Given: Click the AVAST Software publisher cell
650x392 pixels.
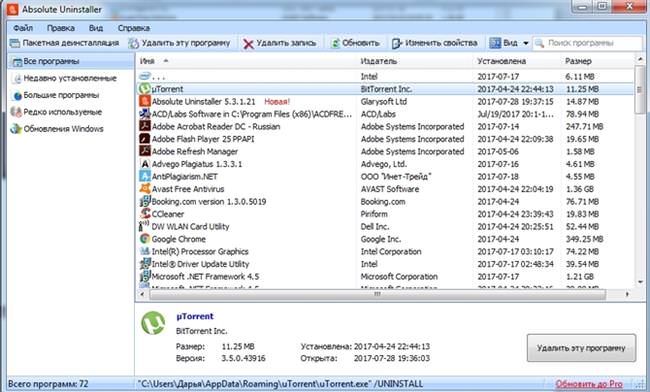Looking at the screenshot, I should pos(390,189).
